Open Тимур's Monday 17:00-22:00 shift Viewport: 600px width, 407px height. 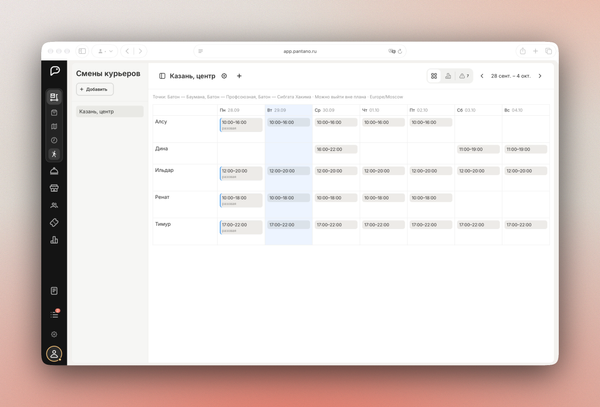pyautogui.click(x=241, y=227)
